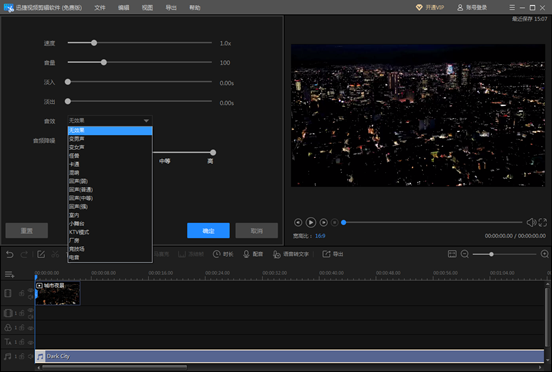Click the 速度 speed slider handle

[94, 43]
